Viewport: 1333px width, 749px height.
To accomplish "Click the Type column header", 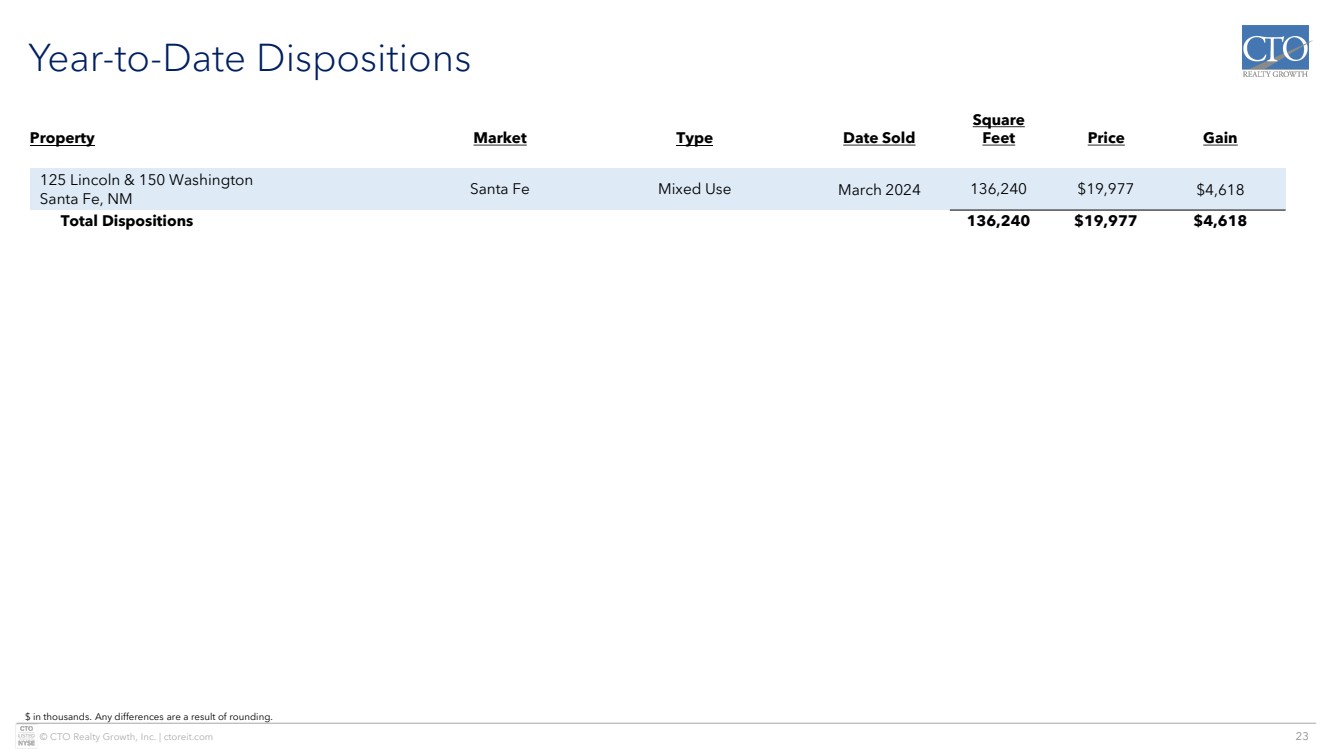I will [694, 138].
